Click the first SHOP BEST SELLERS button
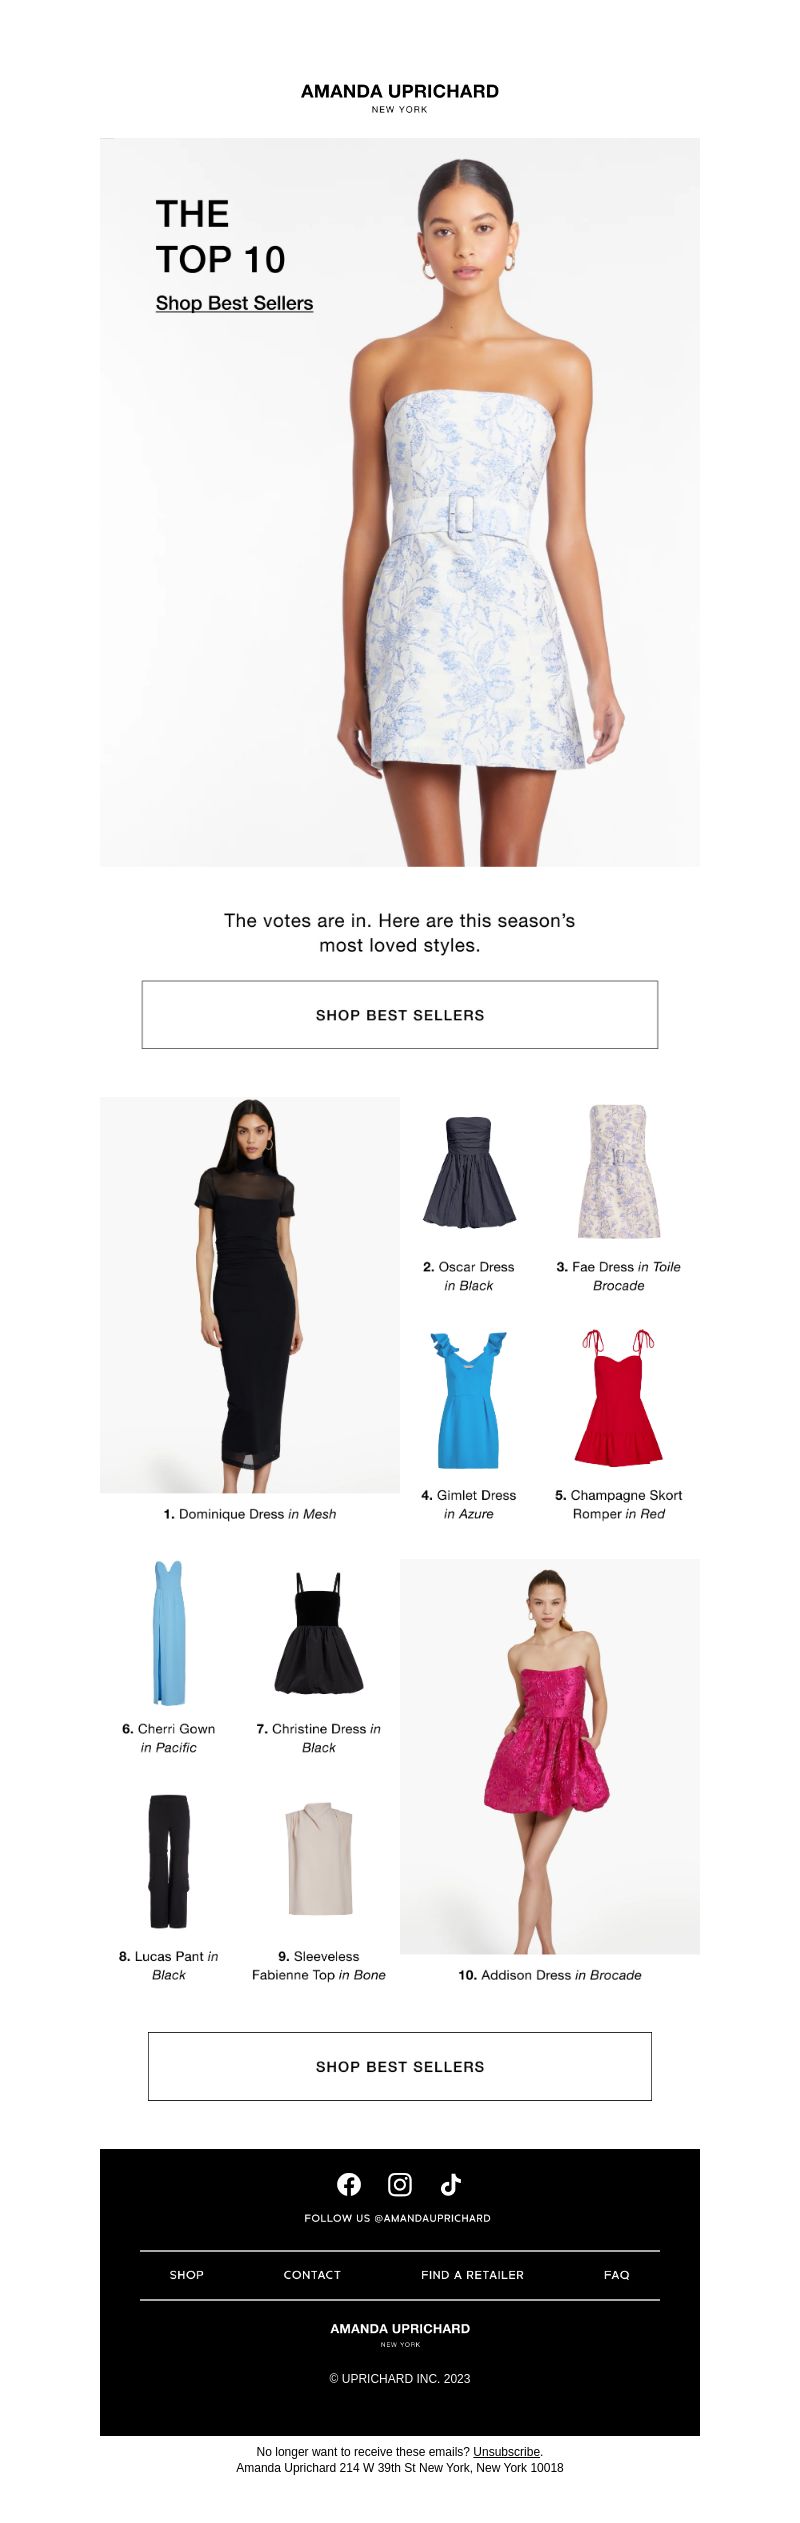800x2523 pixels. [x=400, y=1014]
